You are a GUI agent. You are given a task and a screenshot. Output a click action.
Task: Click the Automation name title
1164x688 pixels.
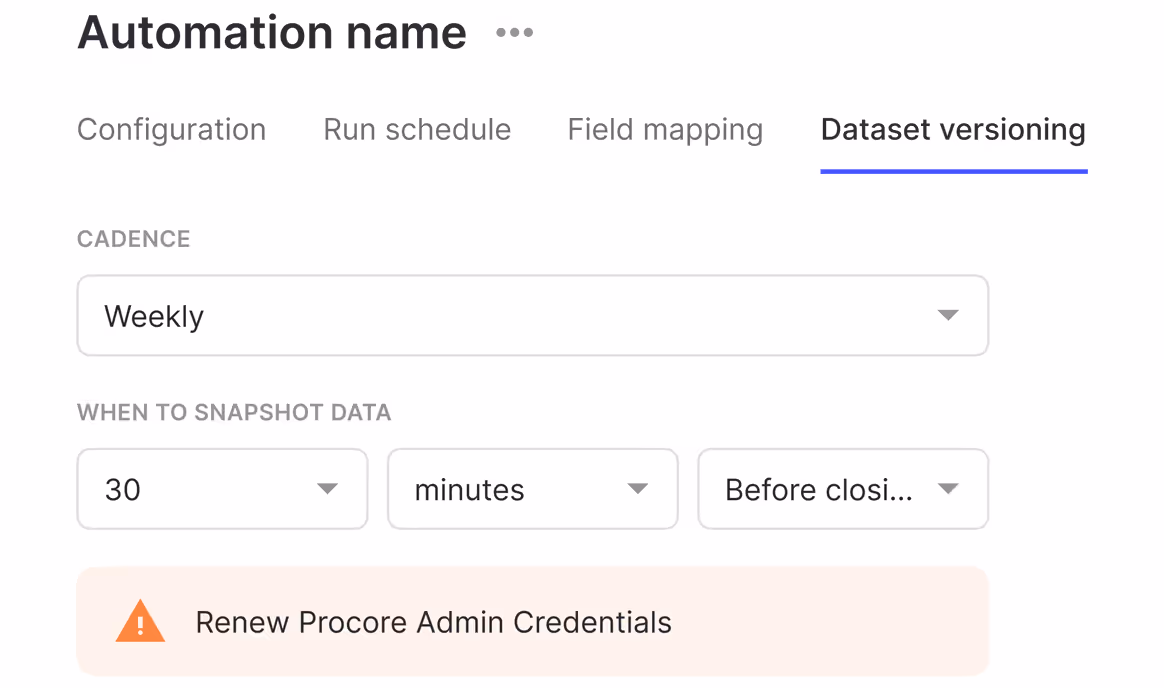click(272, 33)
